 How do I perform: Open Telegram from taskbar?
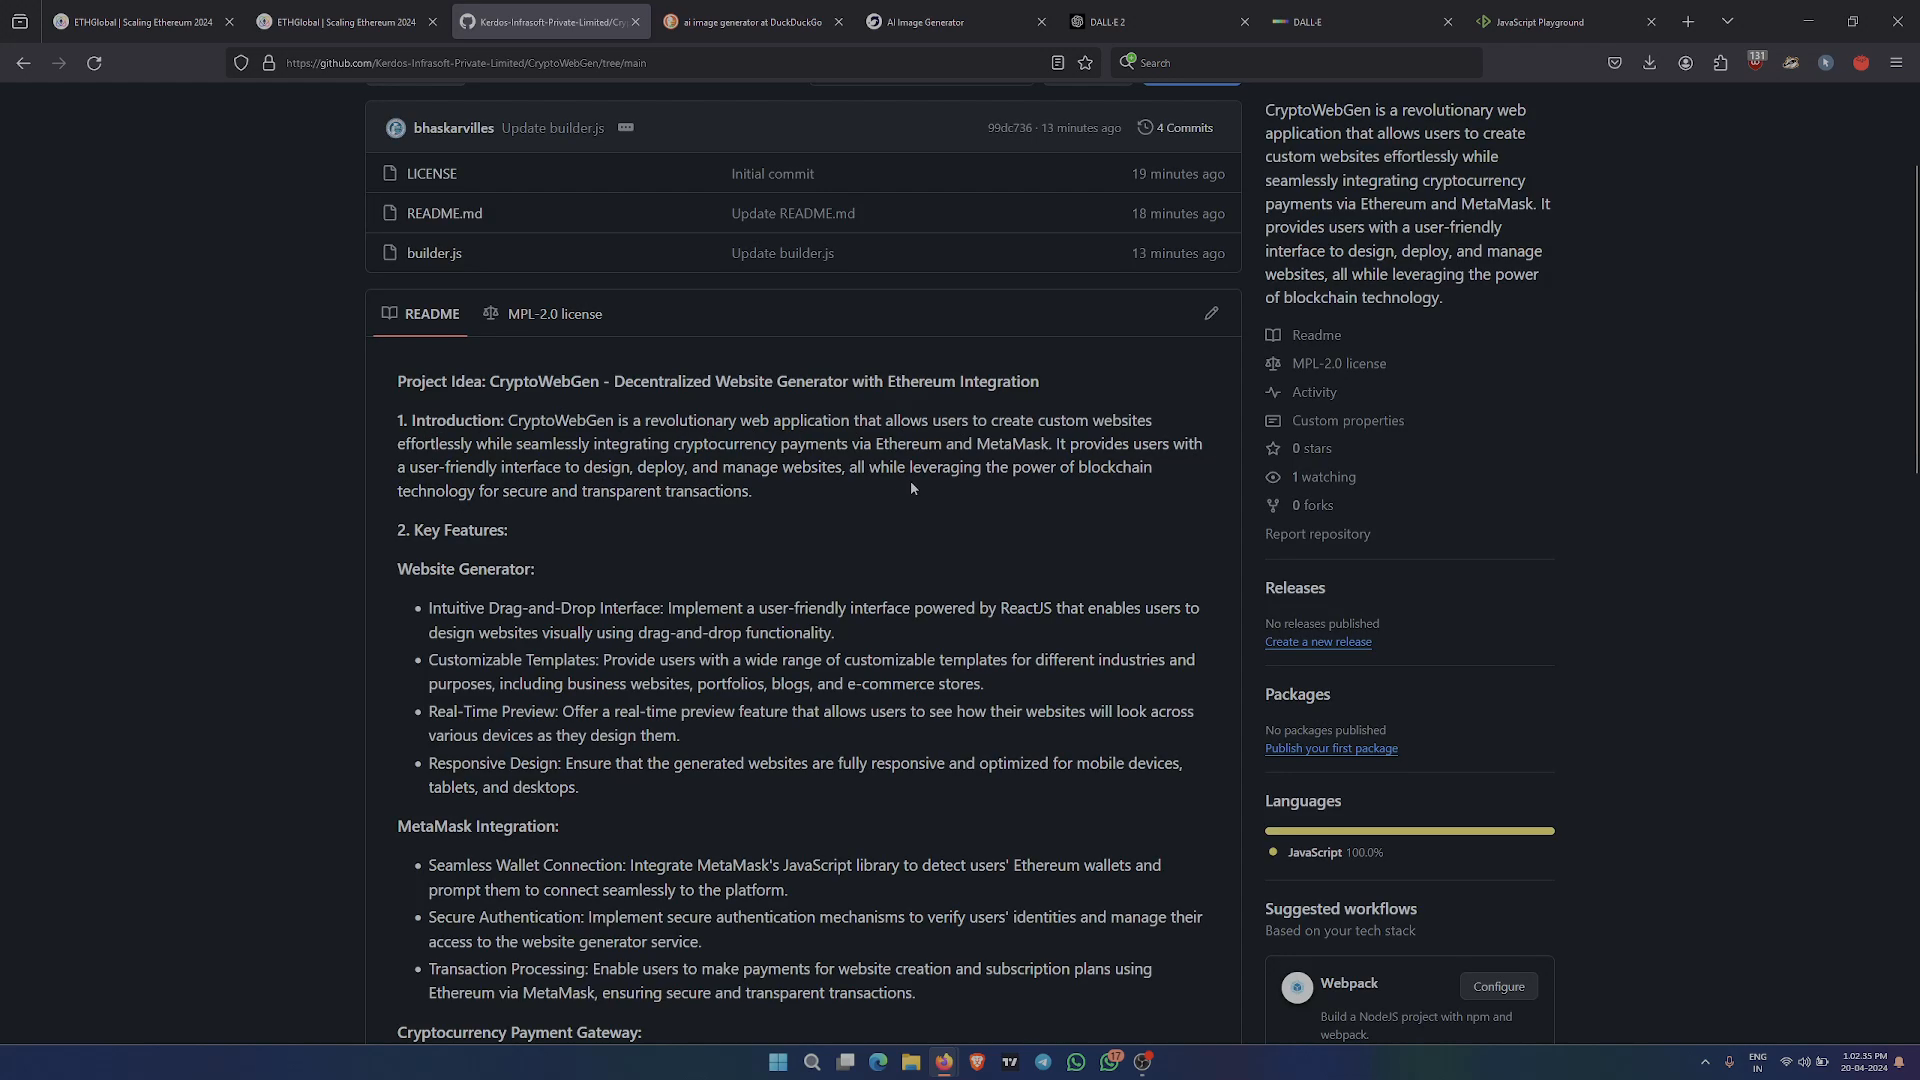tap(1043, 1062)
